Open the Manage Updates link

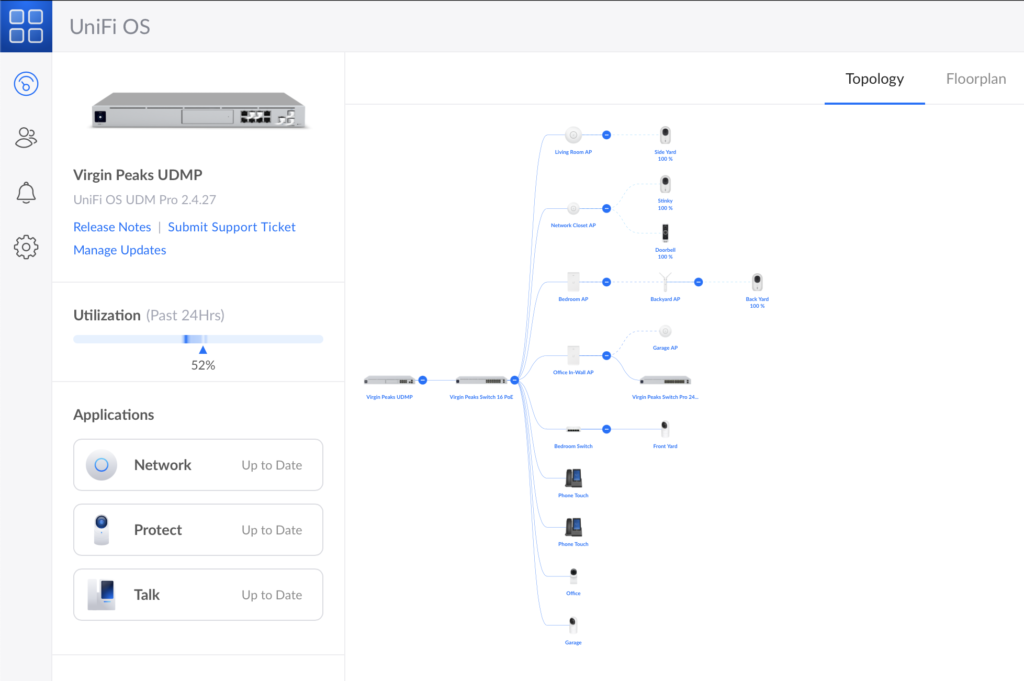click(120, 250)
